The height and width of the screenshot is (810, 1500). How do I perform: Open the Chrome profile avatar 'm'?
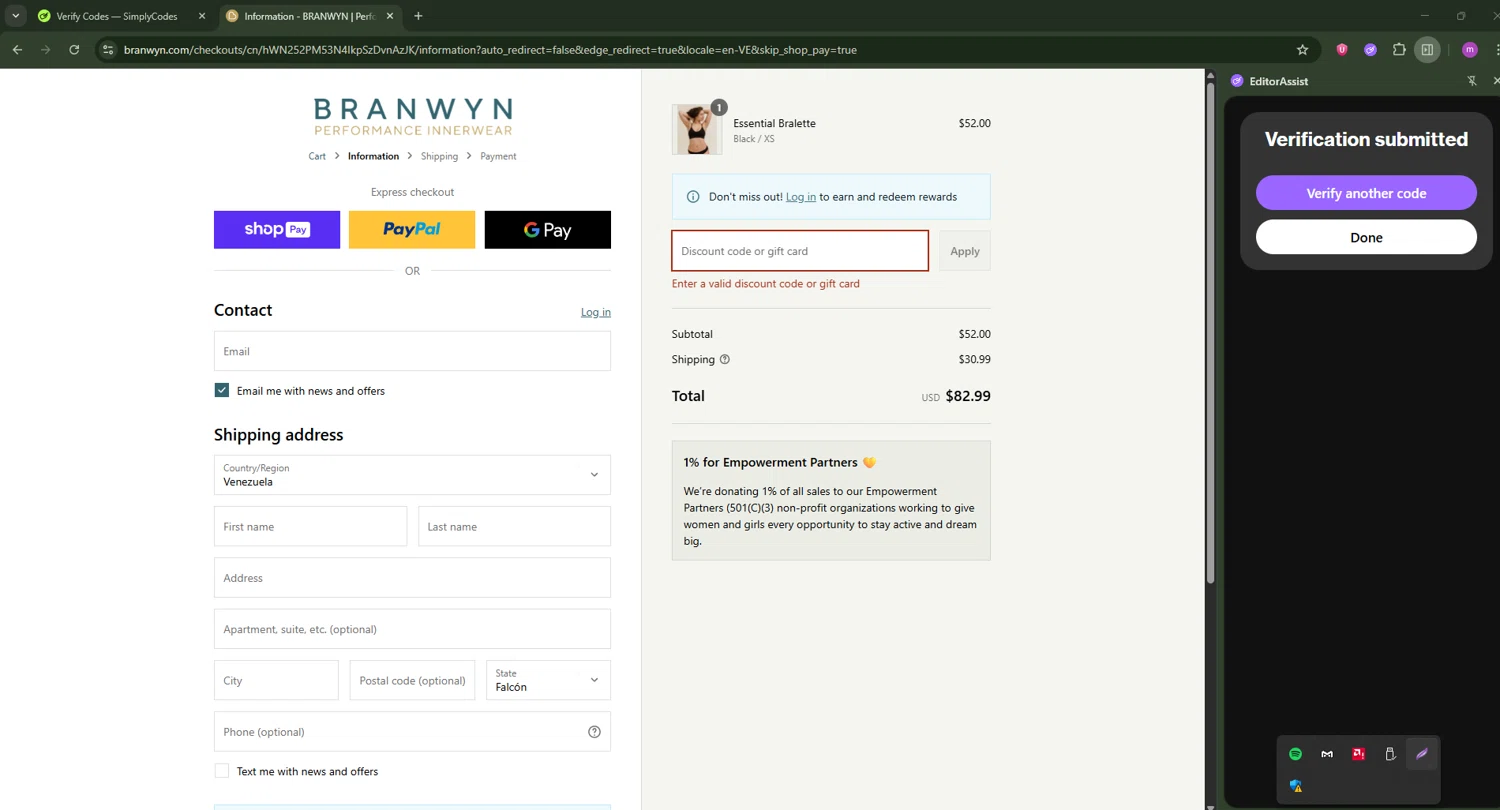coord(1469,49)
